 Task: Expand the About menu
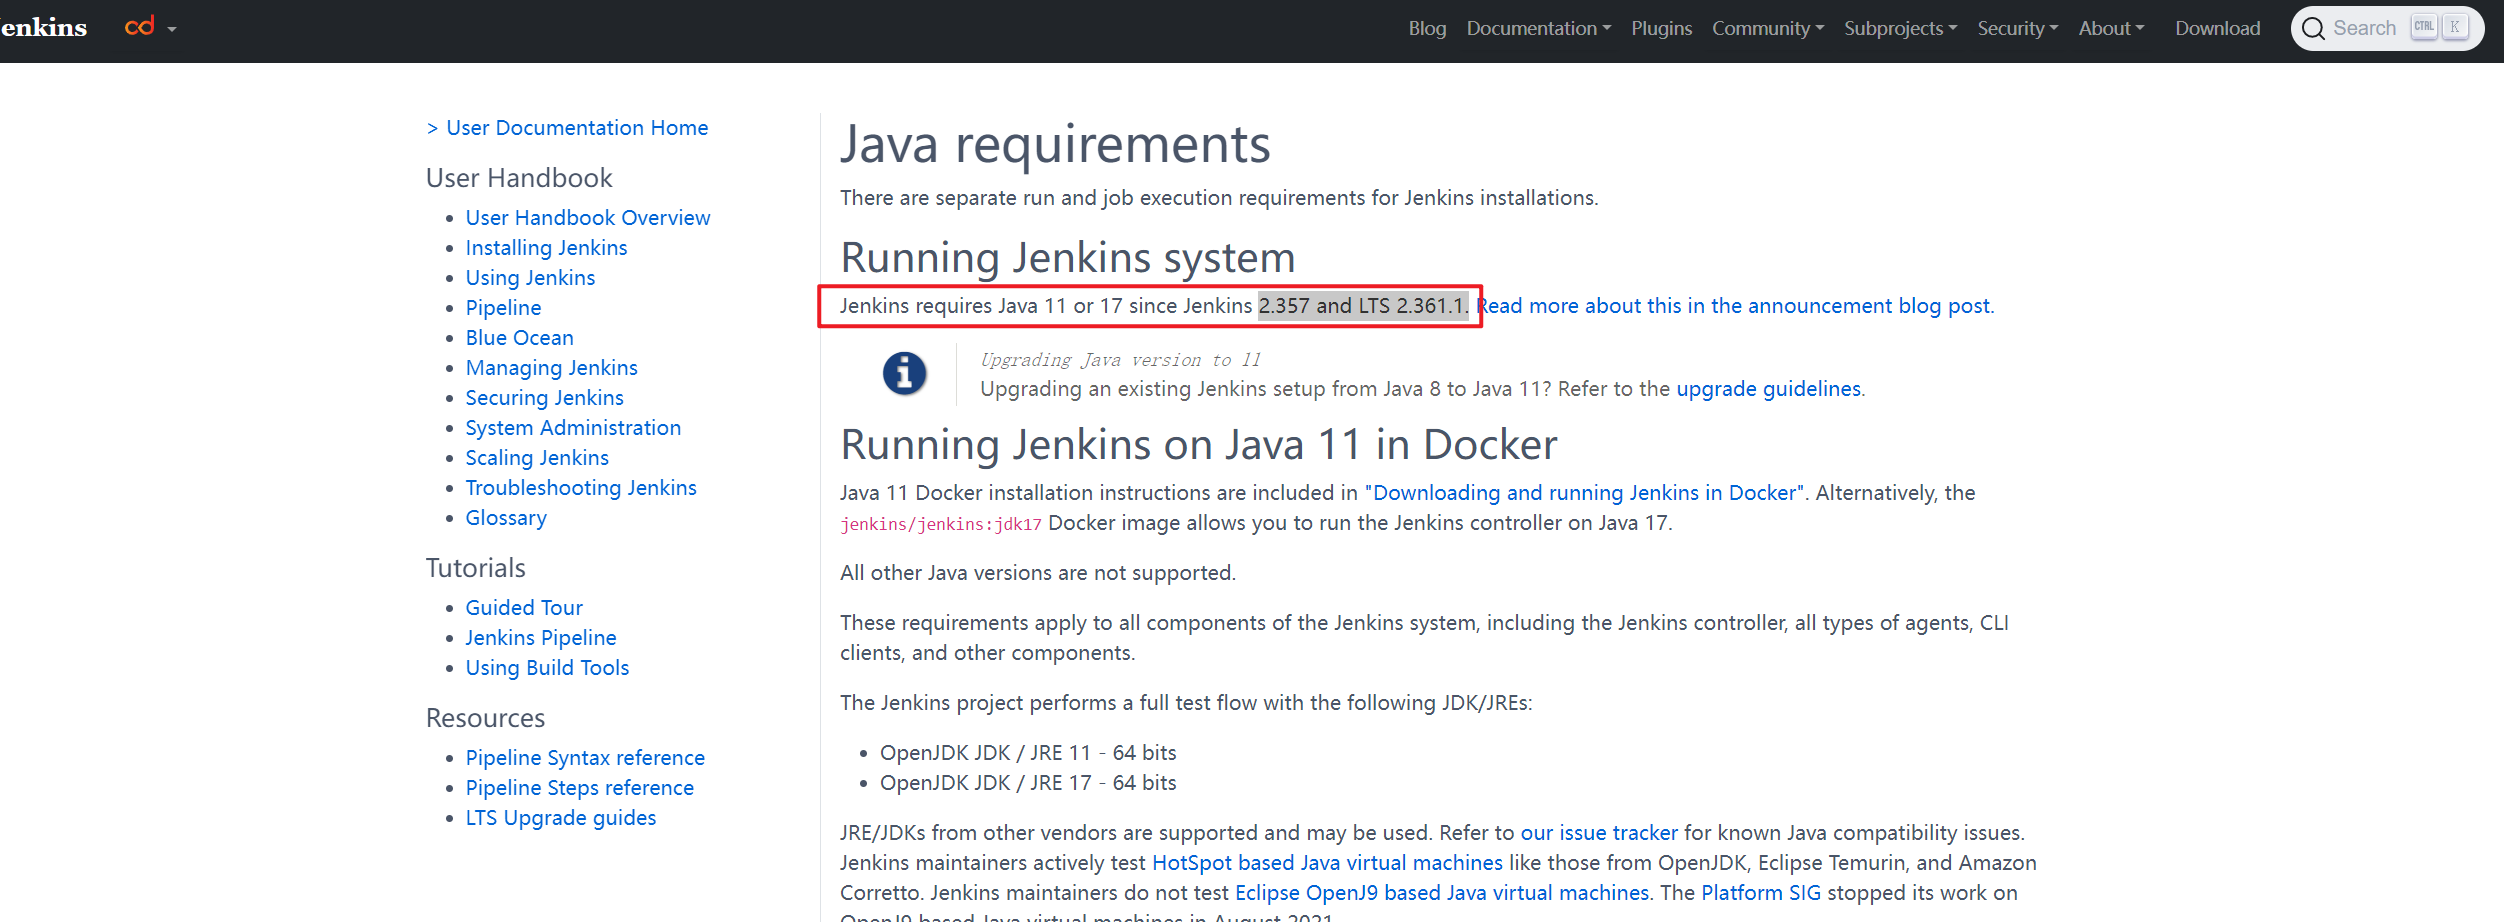2111,28
